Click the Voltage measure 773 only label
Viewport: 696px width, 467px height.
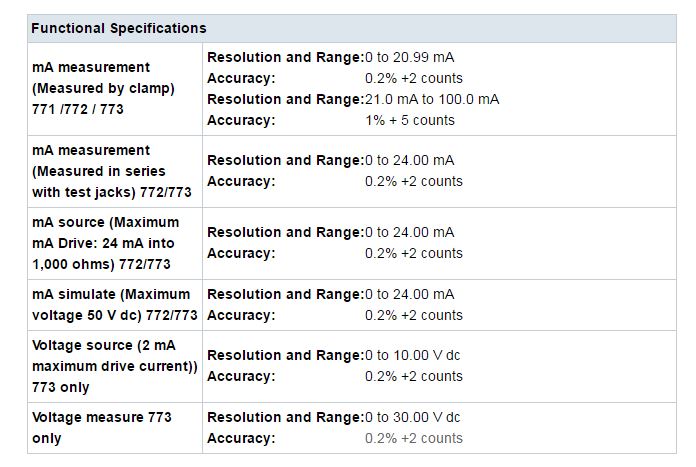coord(102,427)
